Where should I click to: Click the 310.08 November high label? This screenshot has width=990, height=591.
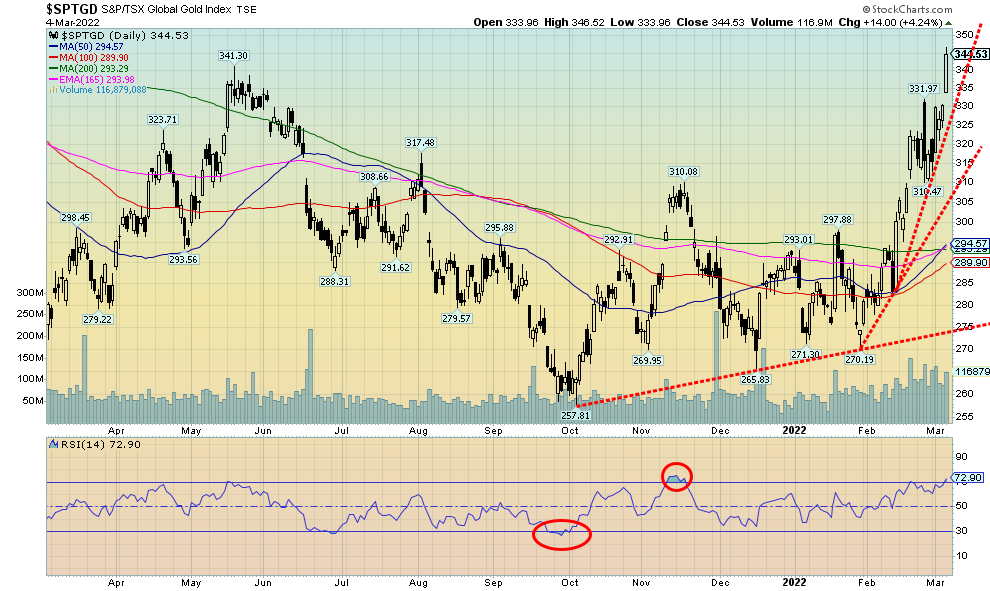683,171
